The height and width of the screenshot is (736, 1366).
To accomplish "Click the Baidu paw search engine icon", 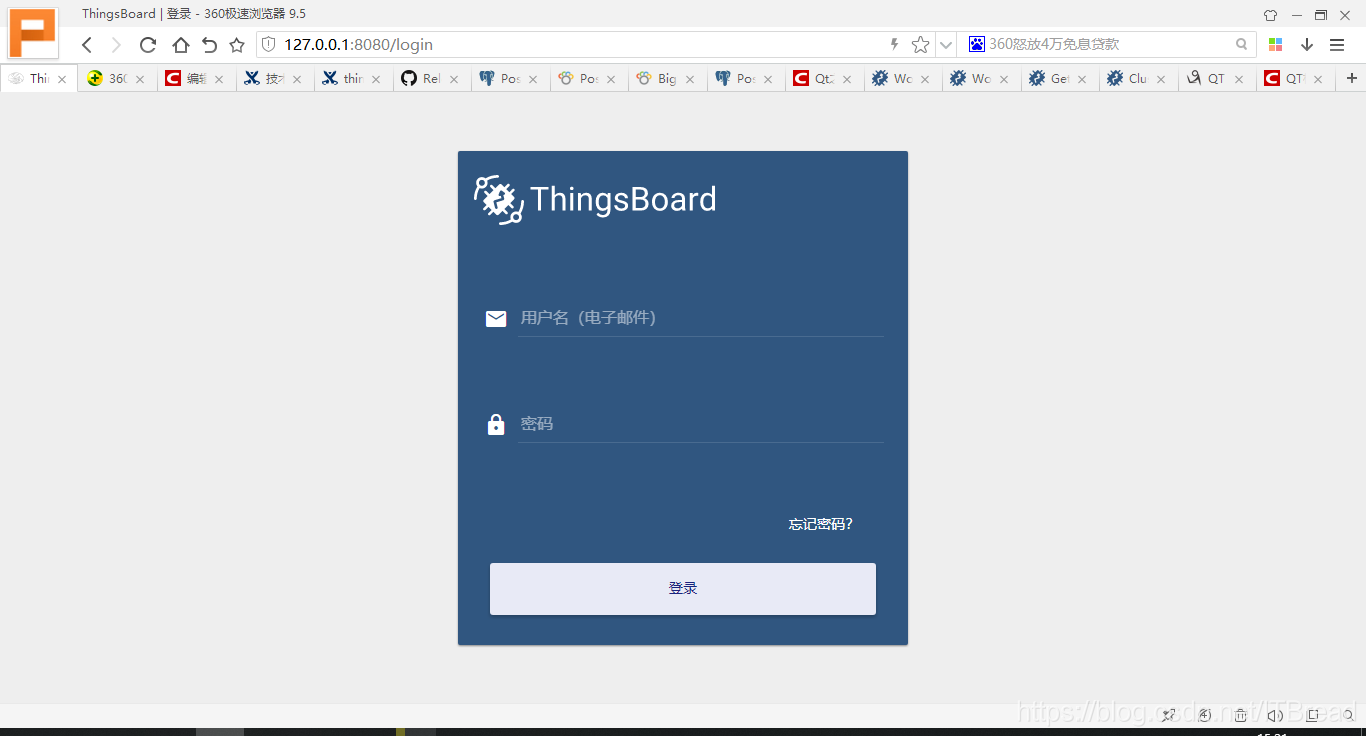I will click(977, 44).
